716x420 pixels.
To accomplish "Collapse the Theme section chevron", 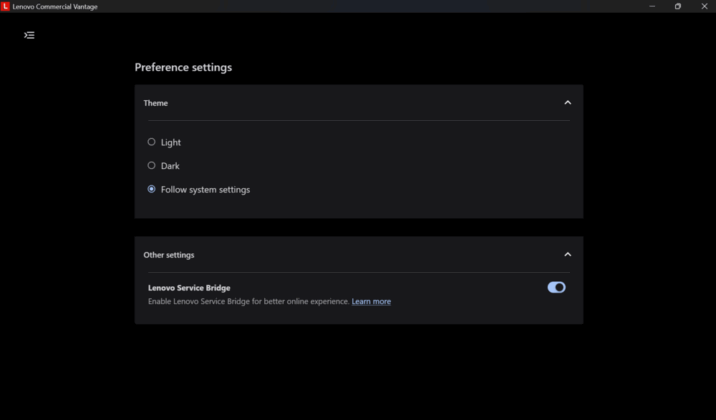I will [568, 103].
